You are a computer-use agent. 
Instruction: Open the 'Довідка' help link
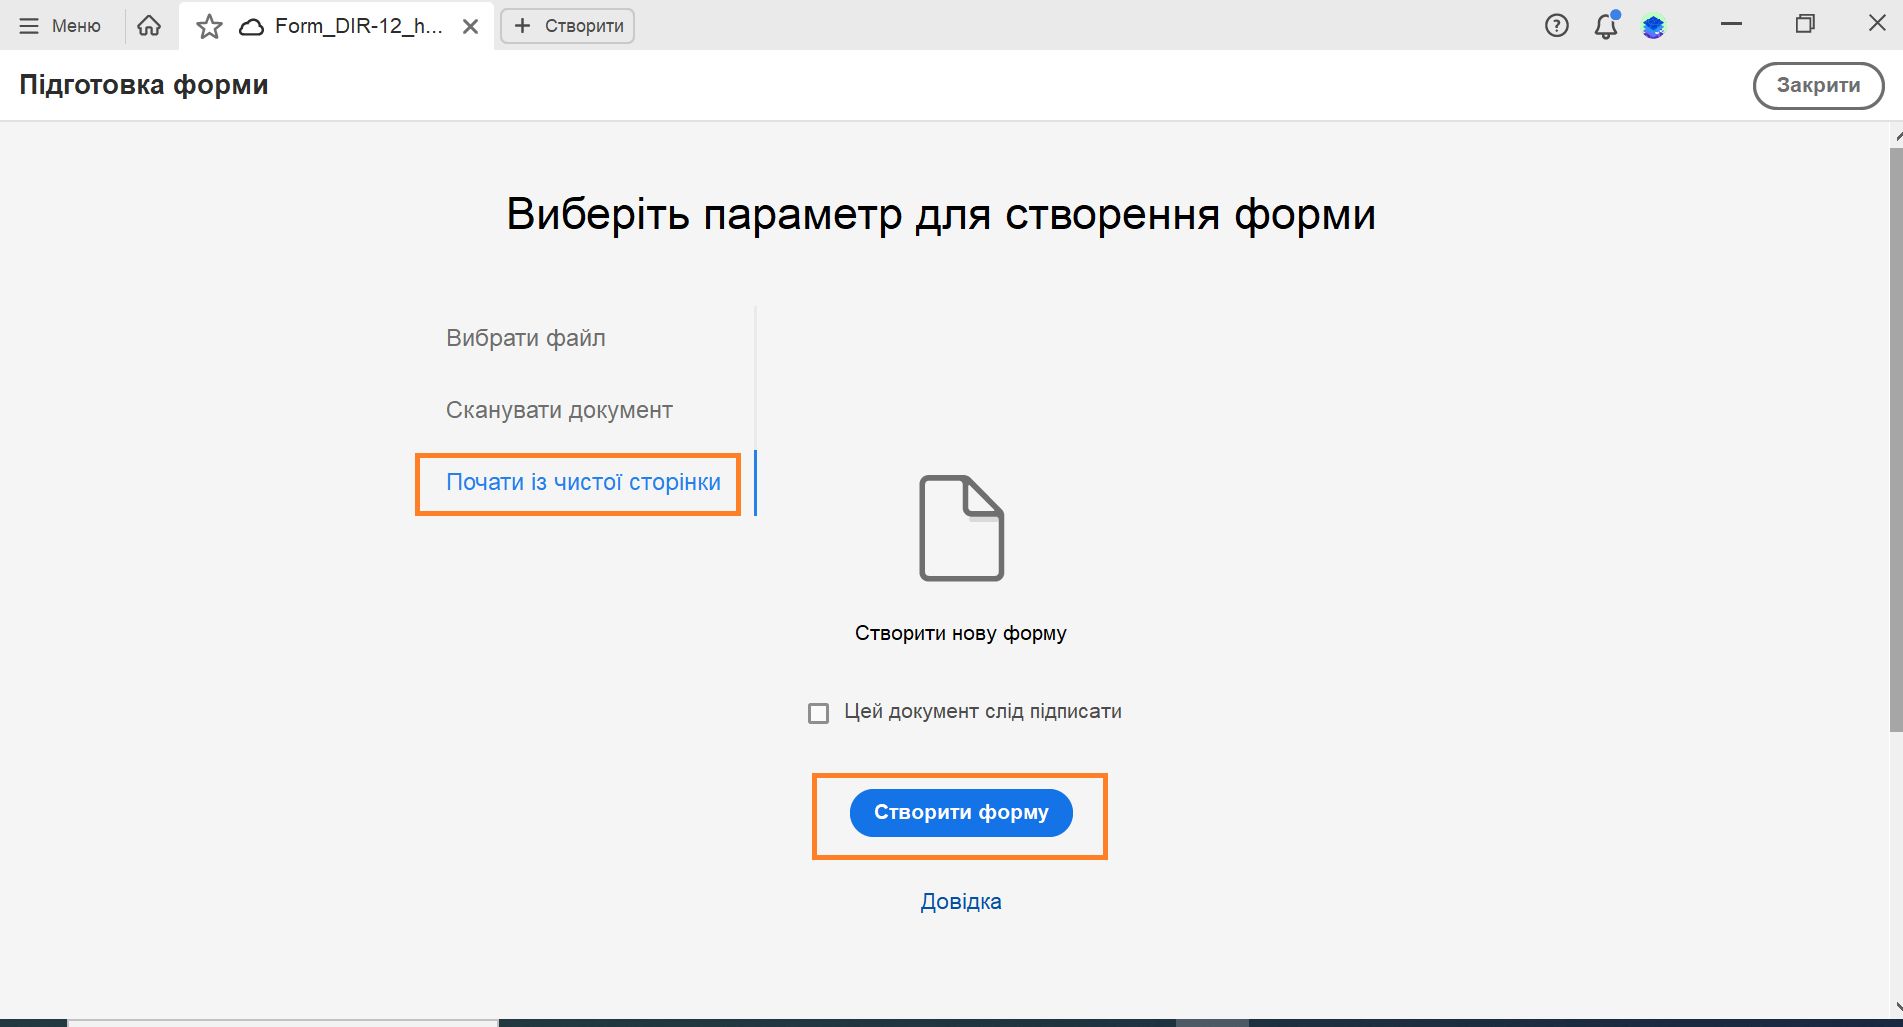pyautogui.click(x=960, y=900)
